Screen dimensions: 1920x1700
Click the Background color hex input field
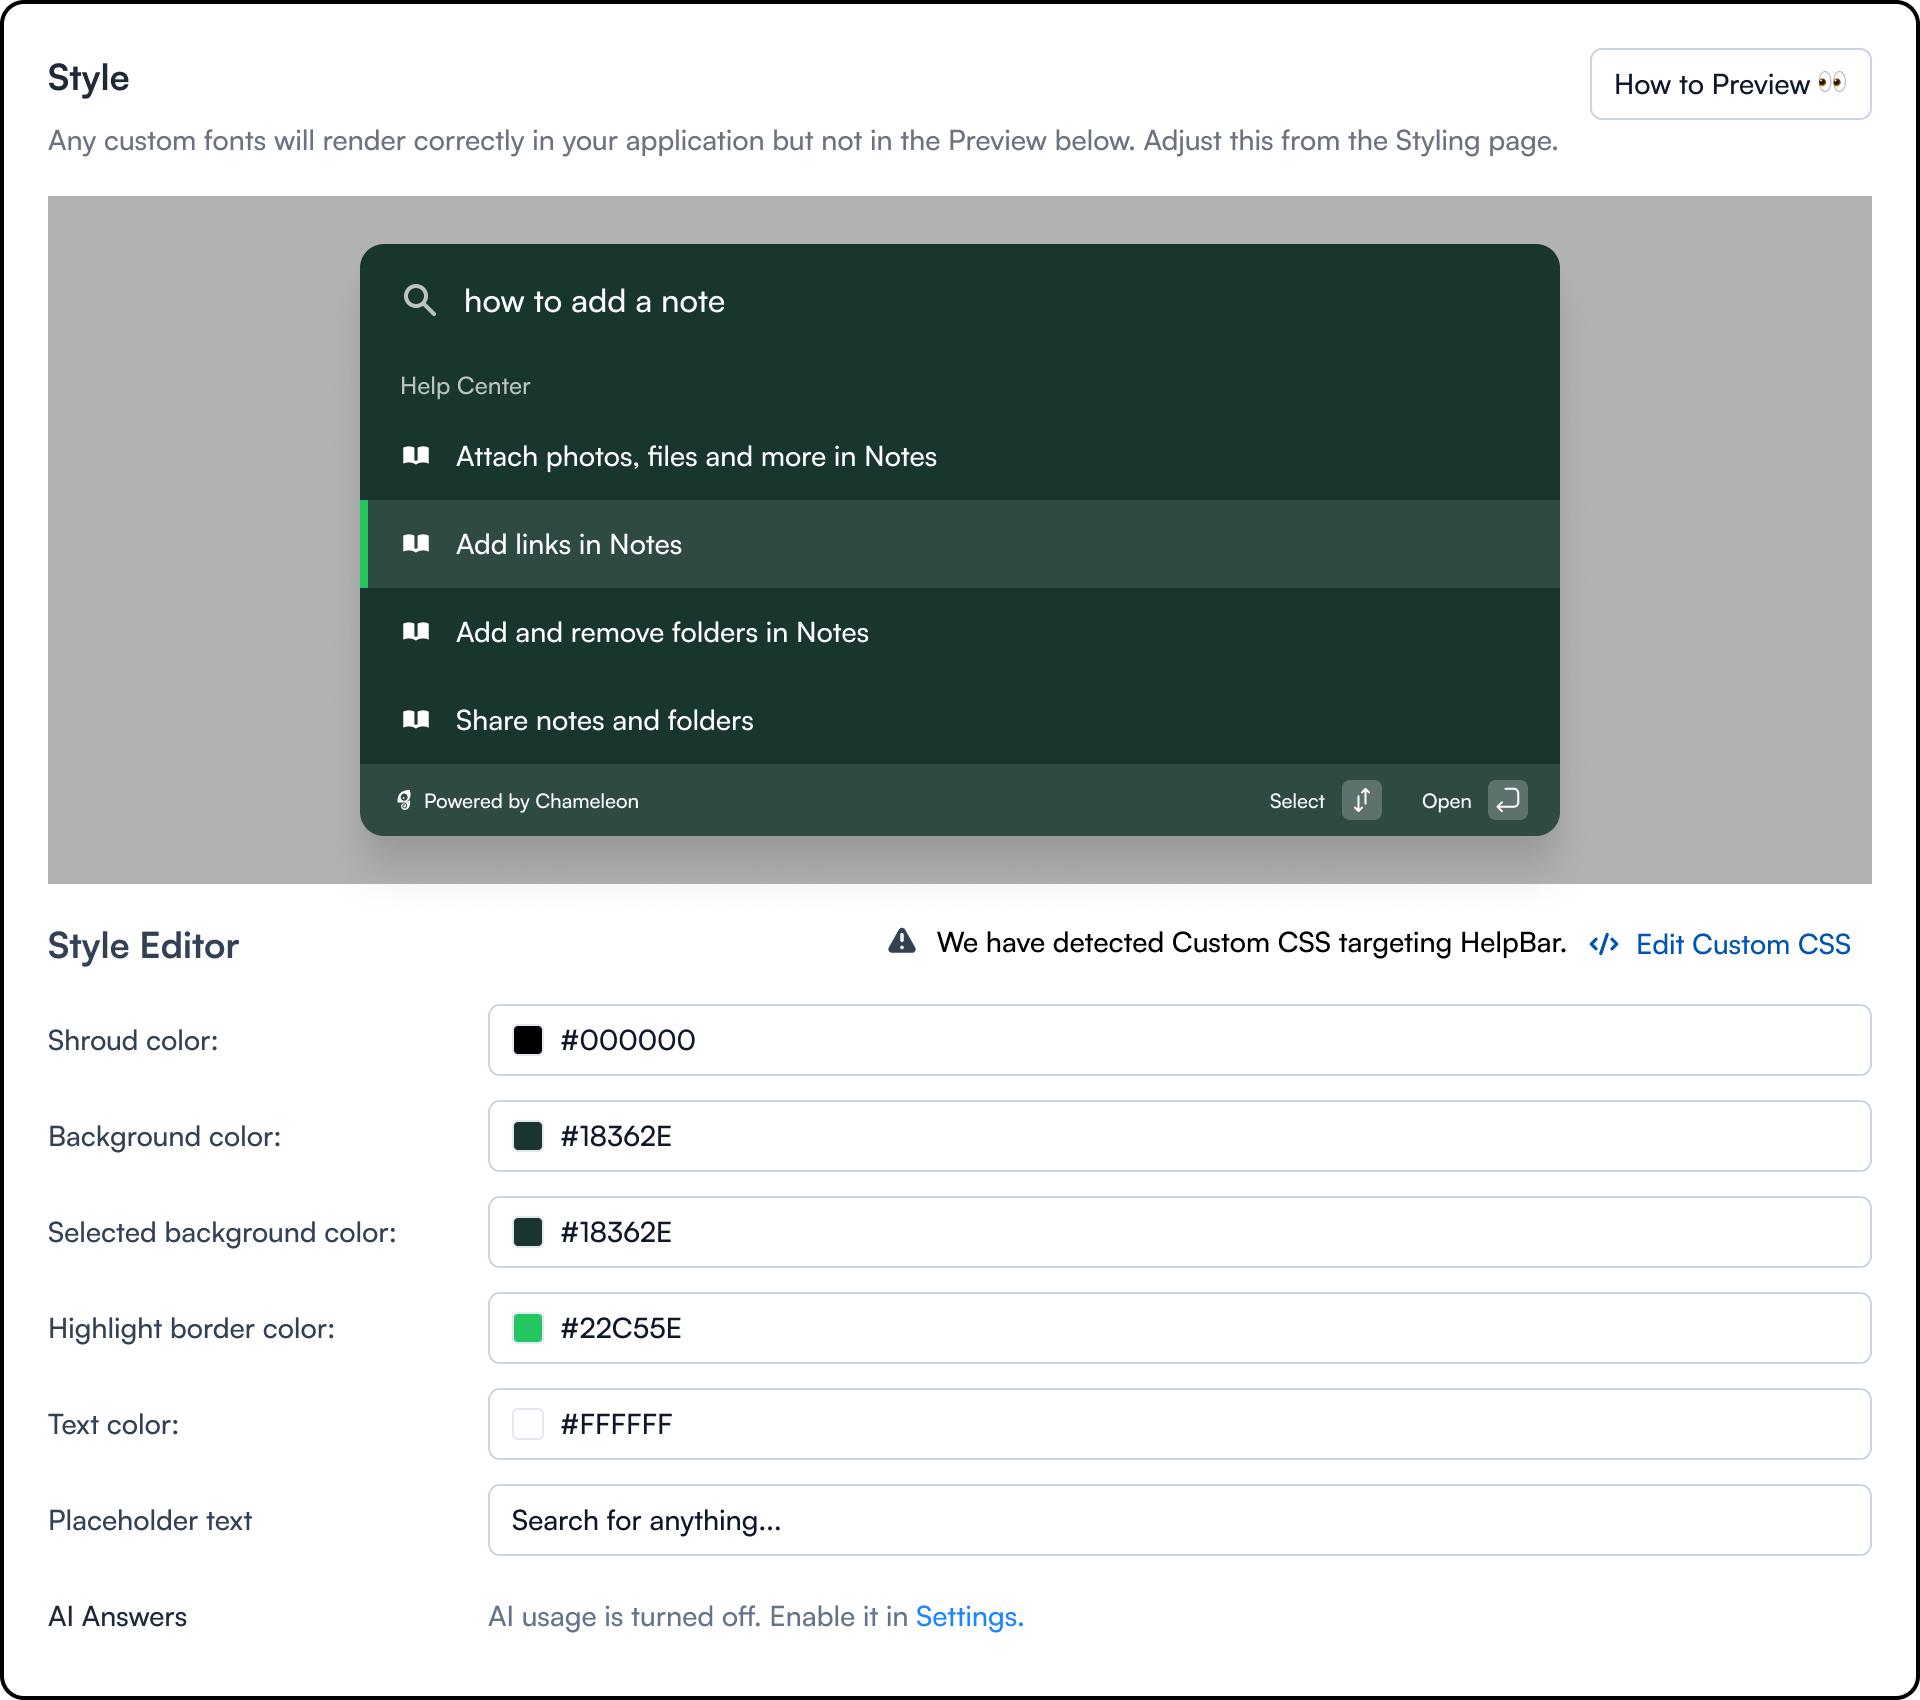coord(1180,1136)
